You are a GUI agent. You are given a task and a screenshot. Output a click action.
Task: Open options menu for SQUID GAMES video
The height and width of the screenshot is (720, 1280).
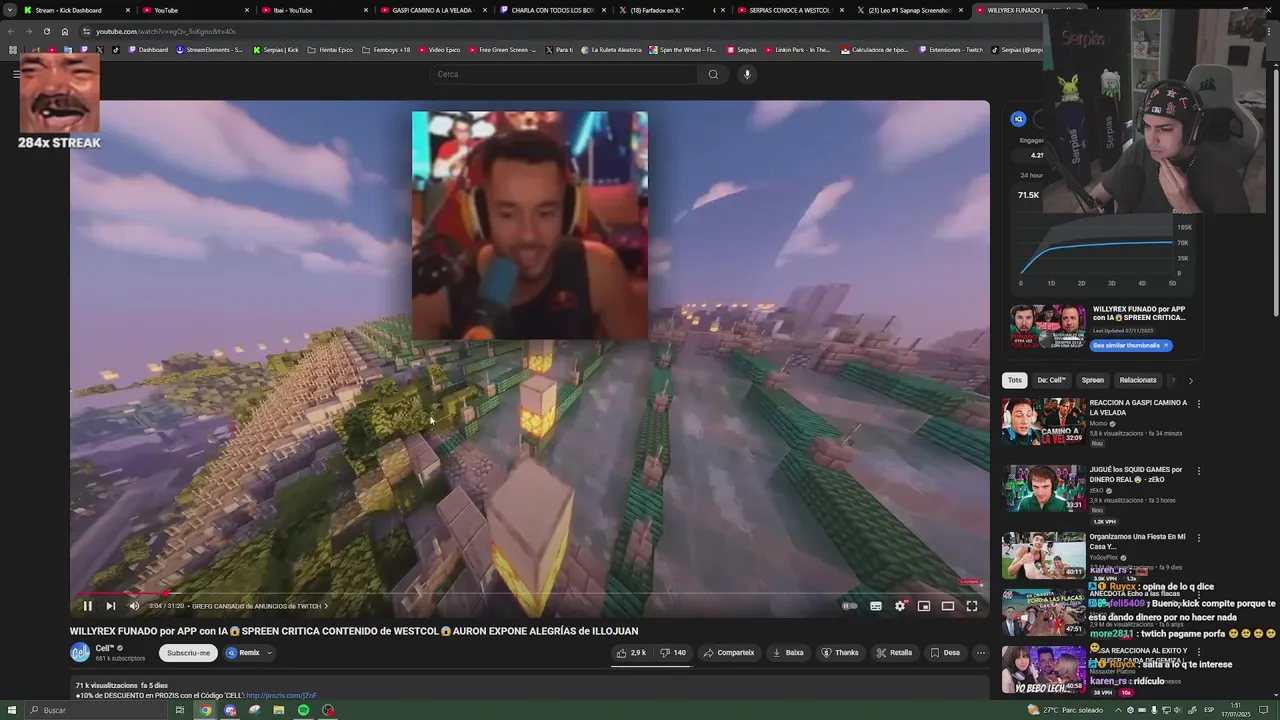pyautogui.click(x=1199, y=471)
